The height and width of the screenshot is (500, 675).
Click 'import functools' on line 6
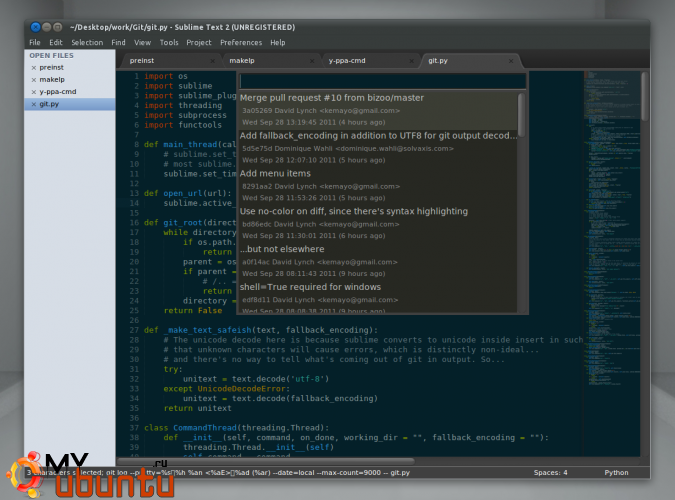coord(183,125)
